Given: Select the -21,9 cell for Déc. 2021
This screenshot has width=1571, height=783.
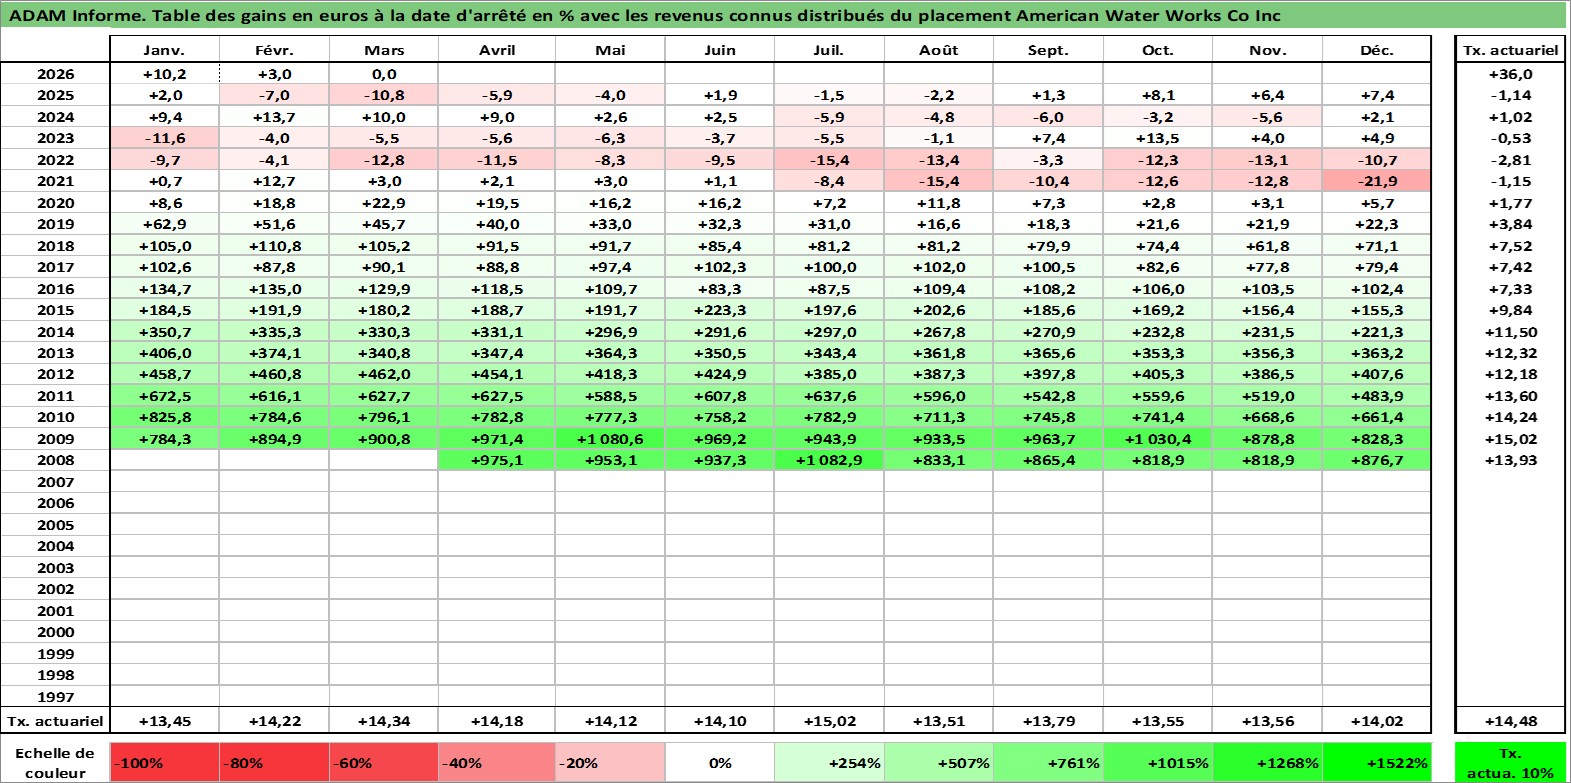Looking at the screenshot, I should pos(1377,181).
